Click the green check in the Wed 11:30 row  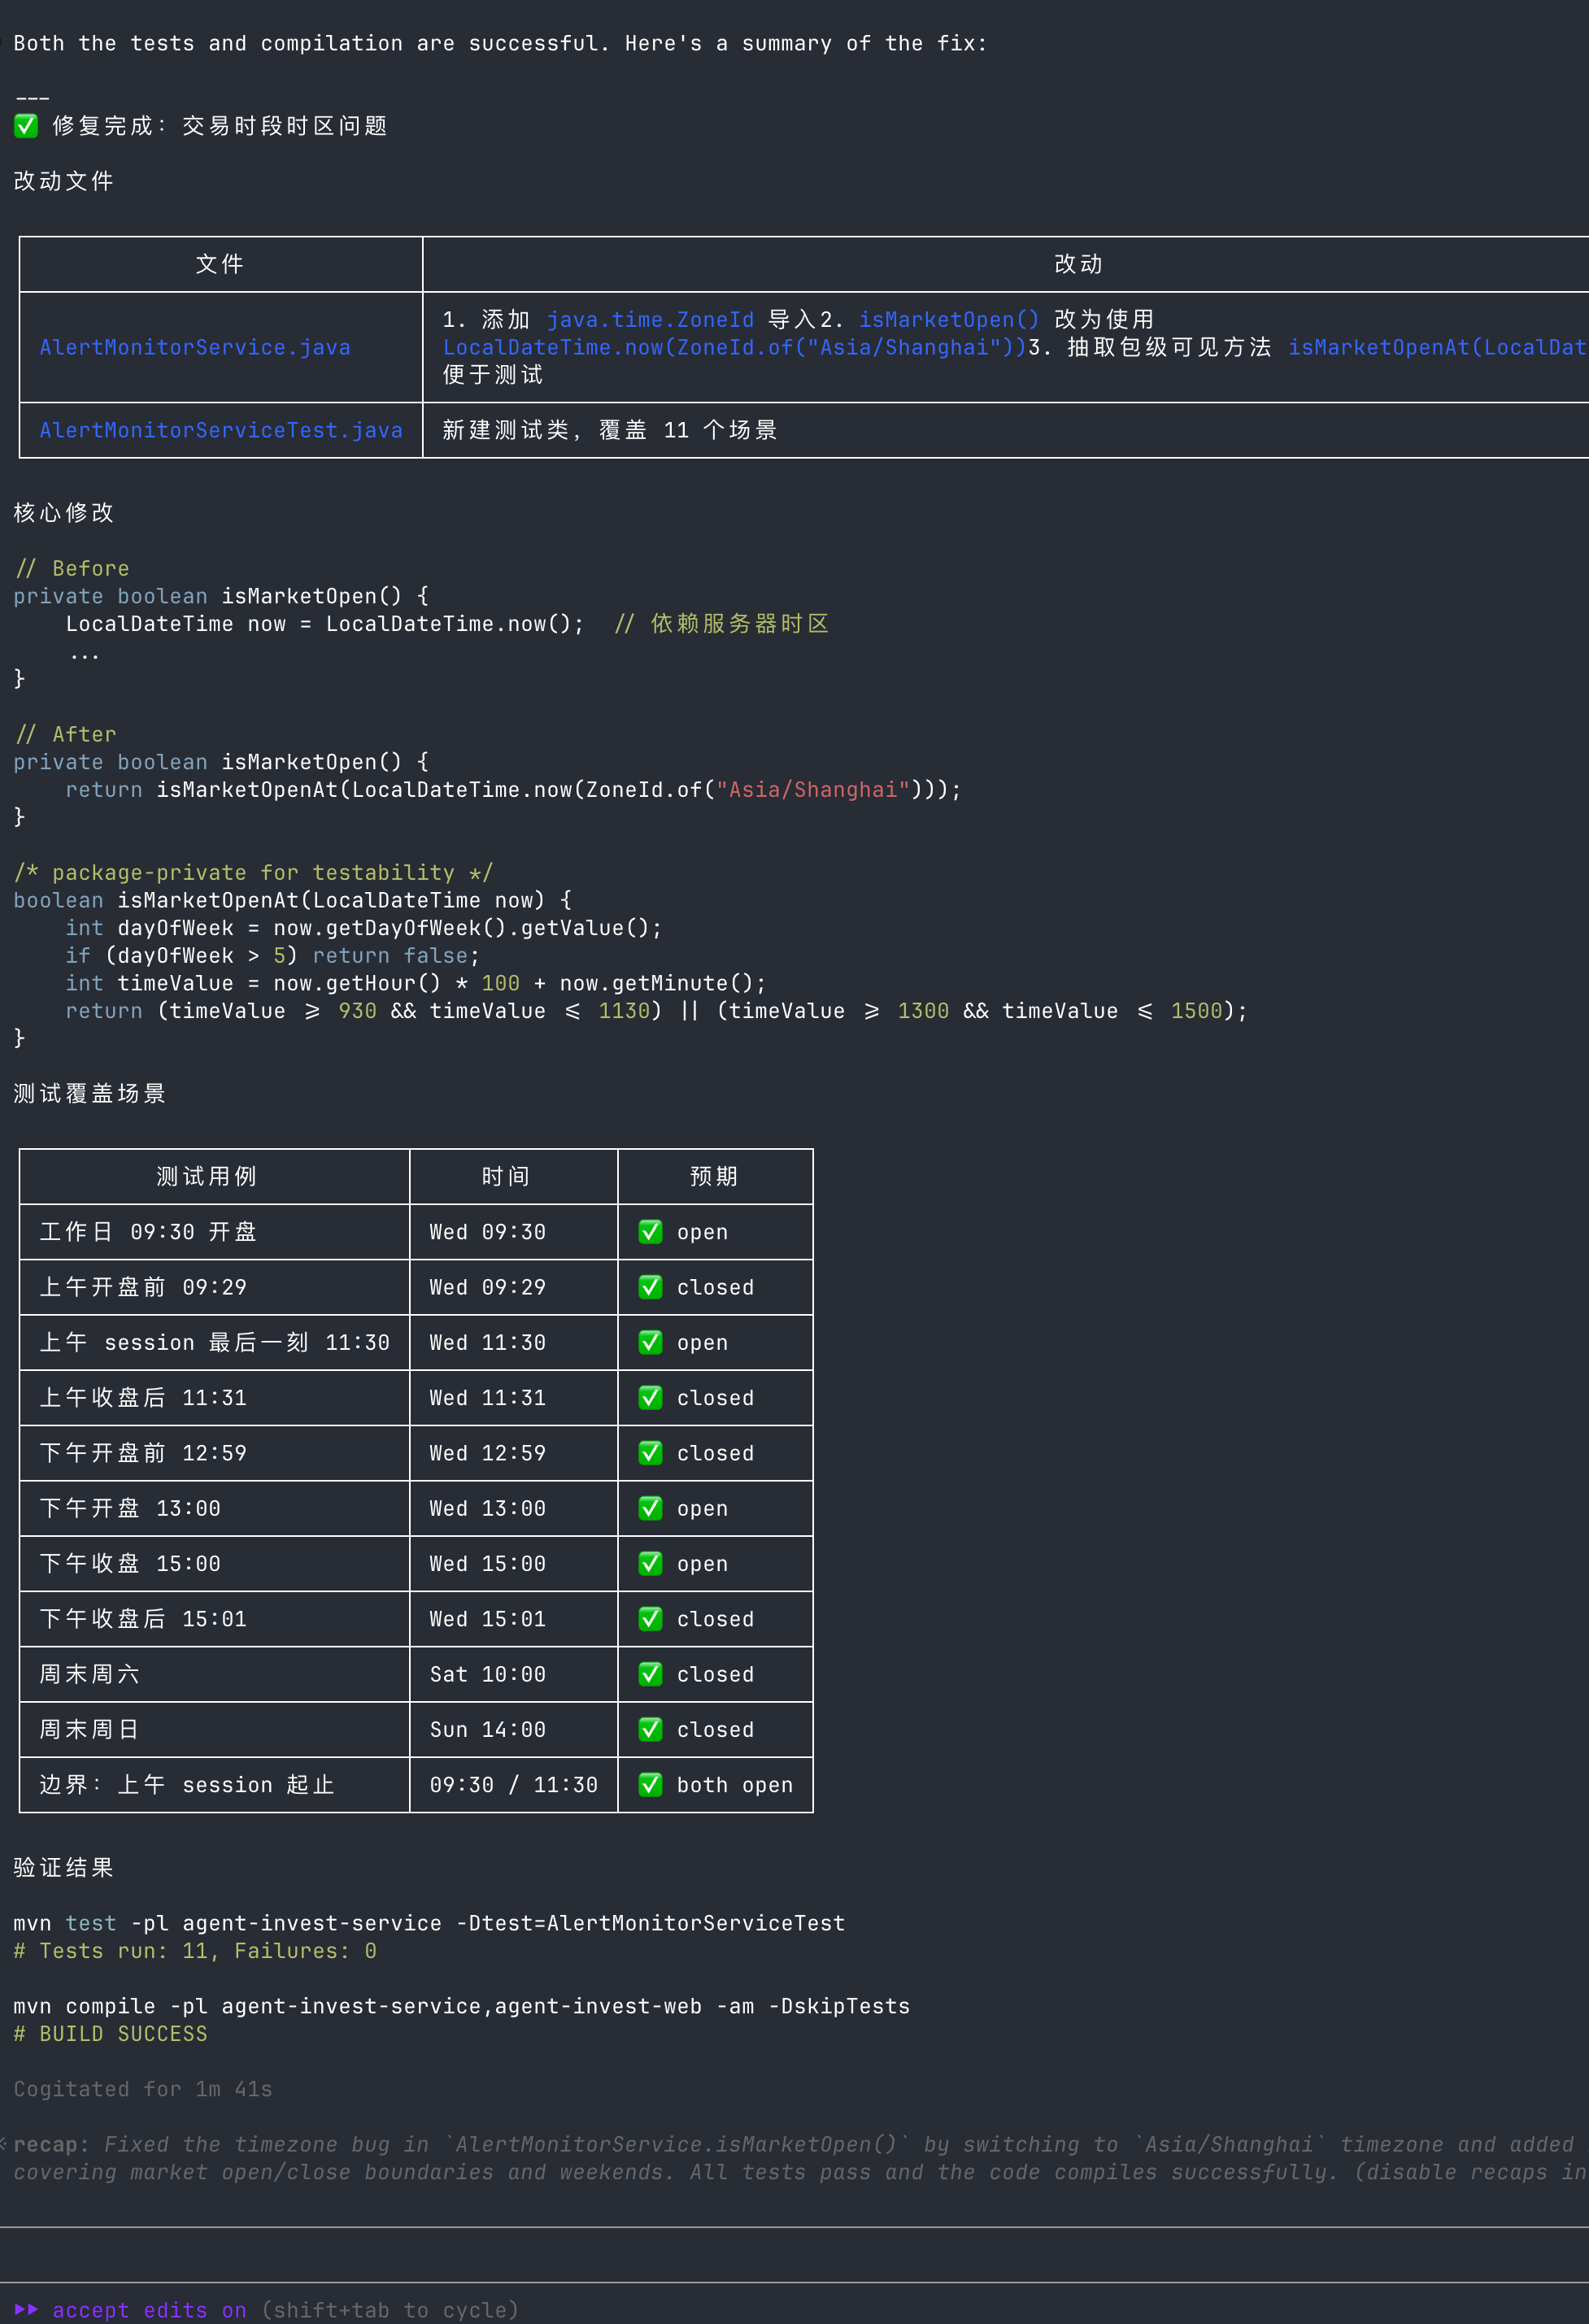650,1342
